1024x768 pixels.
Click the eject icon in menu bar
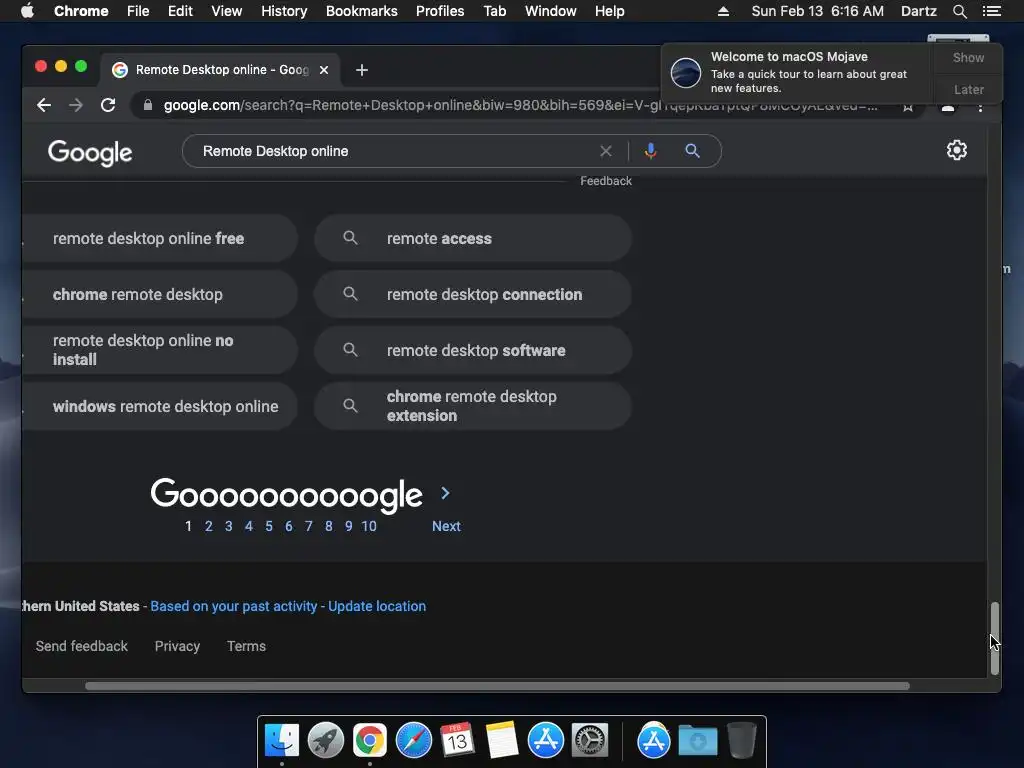[724, 11]
